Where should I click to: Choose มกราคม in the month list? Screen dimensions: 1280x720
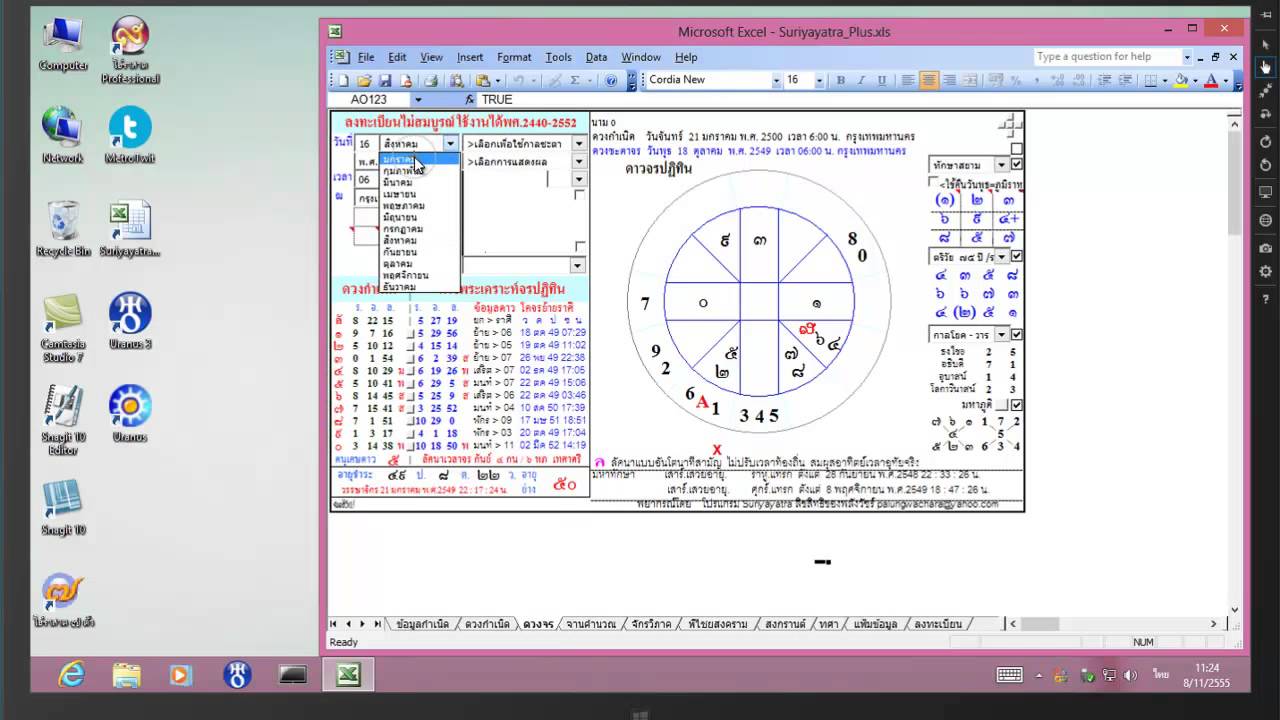420,160
